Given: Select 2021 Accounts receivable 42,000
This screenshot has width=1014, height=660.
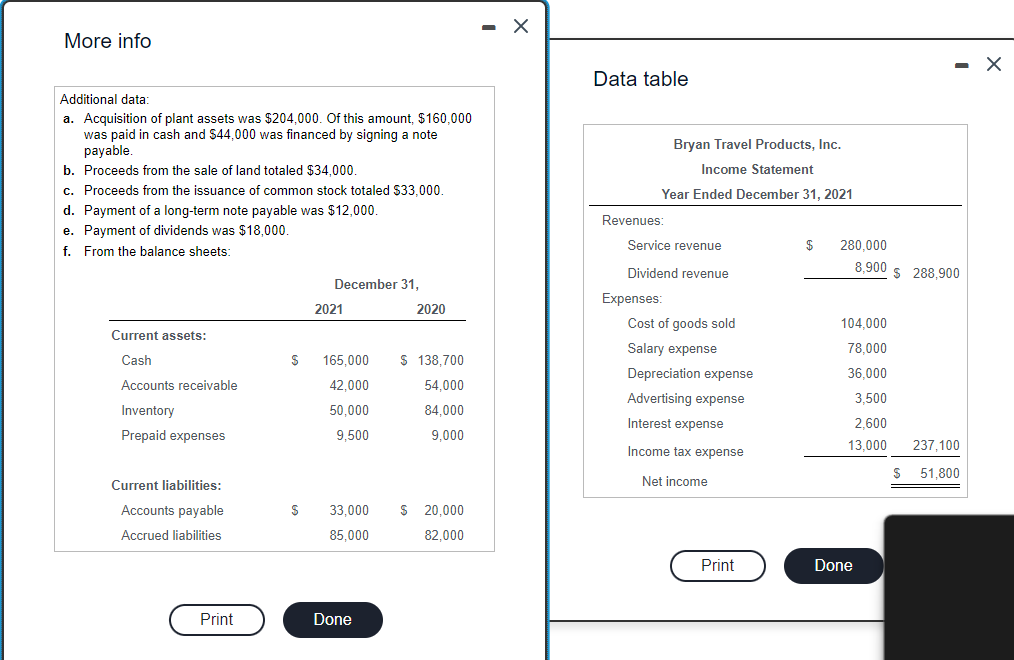Looking at the screenshot, I should [349, 386].
